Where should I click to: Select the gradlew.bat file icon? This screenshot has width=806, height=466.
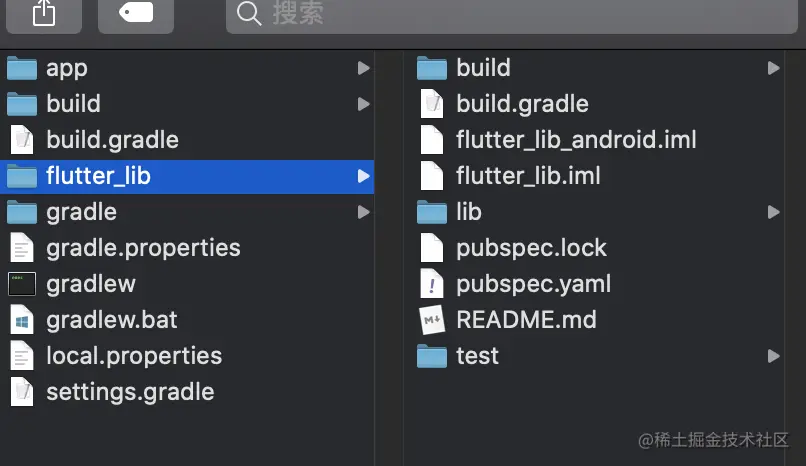click(x=22, y=320)
